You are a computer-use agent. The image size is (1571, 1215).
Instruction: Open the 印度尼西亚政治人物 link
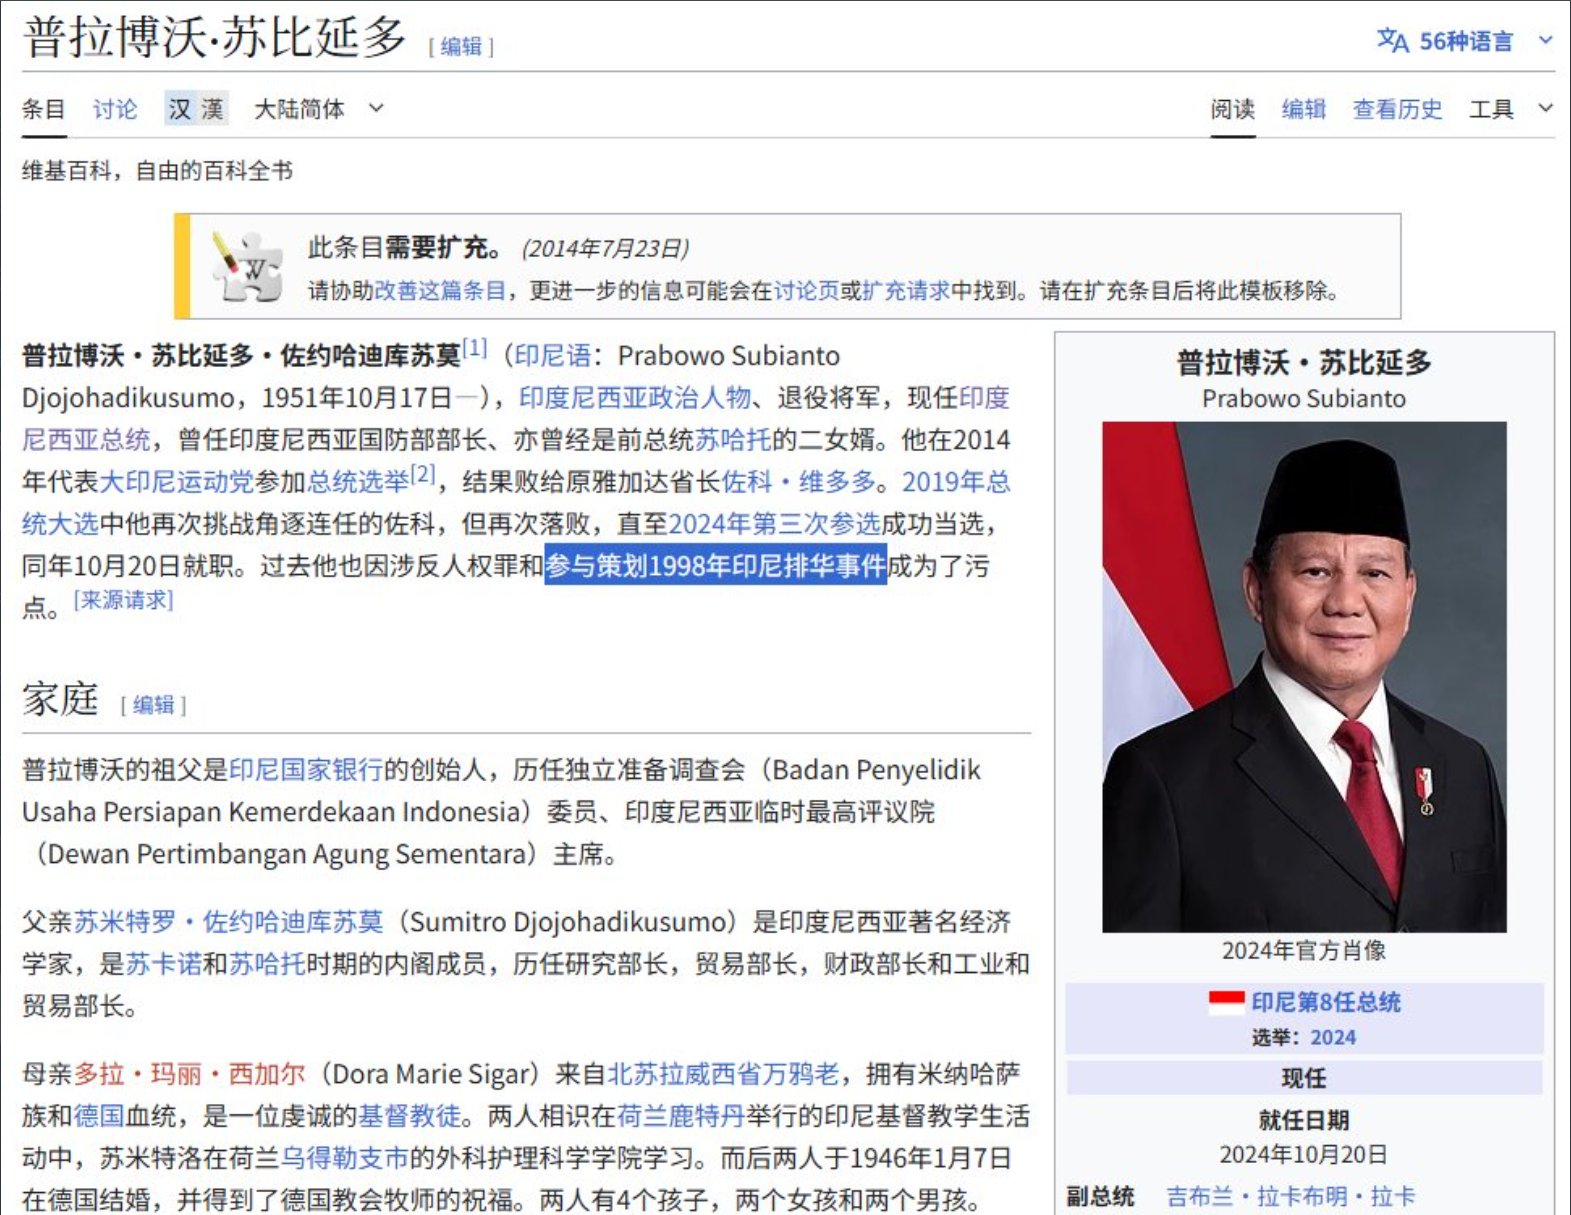[x=635, y=398]
